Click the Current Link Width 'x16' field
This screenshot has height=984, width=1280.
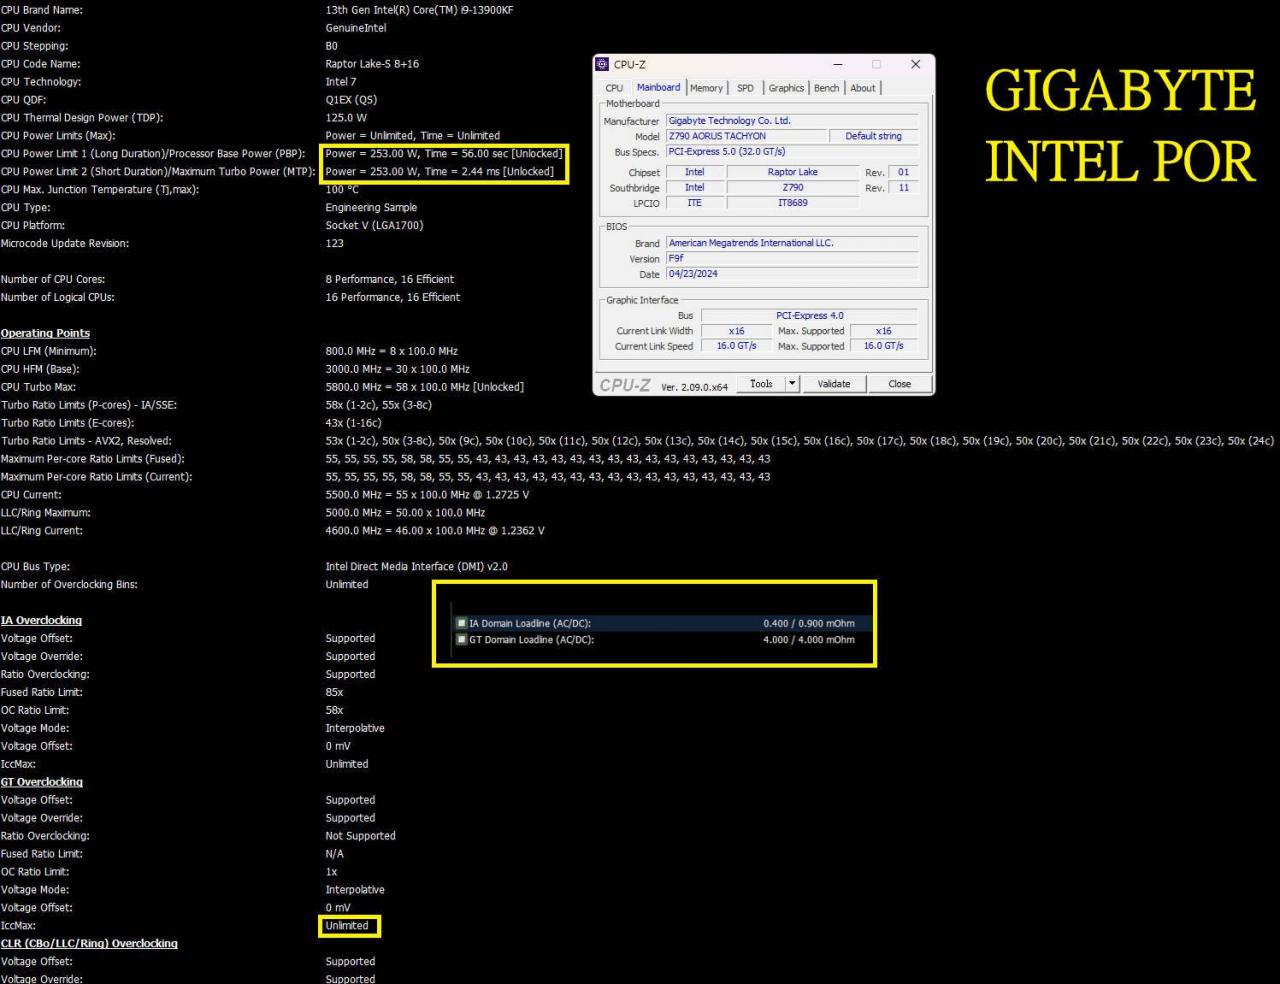737,331
